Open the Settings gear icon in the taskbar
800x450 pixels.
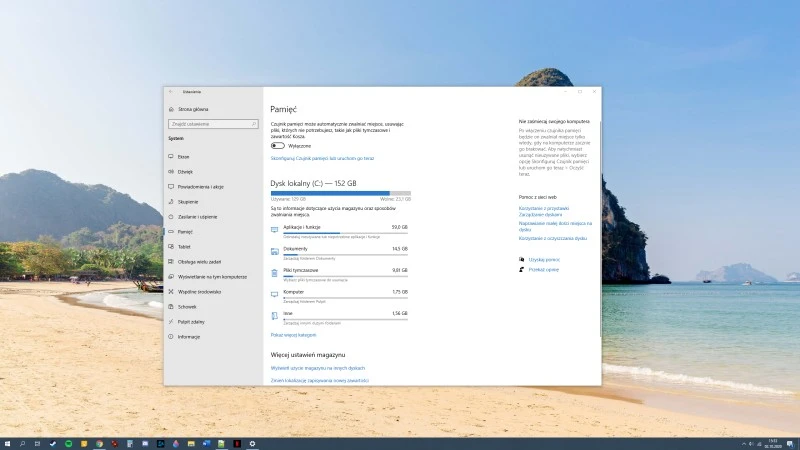pyautogui.click(x=252, y=444)
